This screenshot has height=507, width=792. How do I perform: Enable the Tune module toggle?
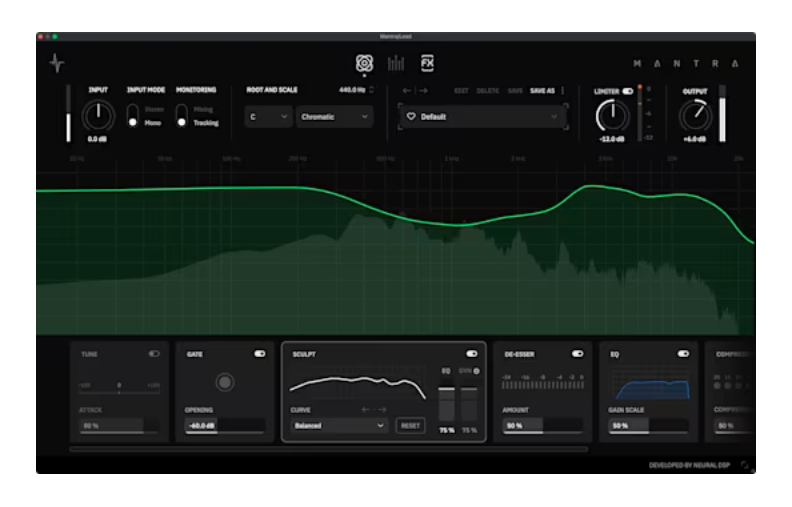click(x=154, y=354)
